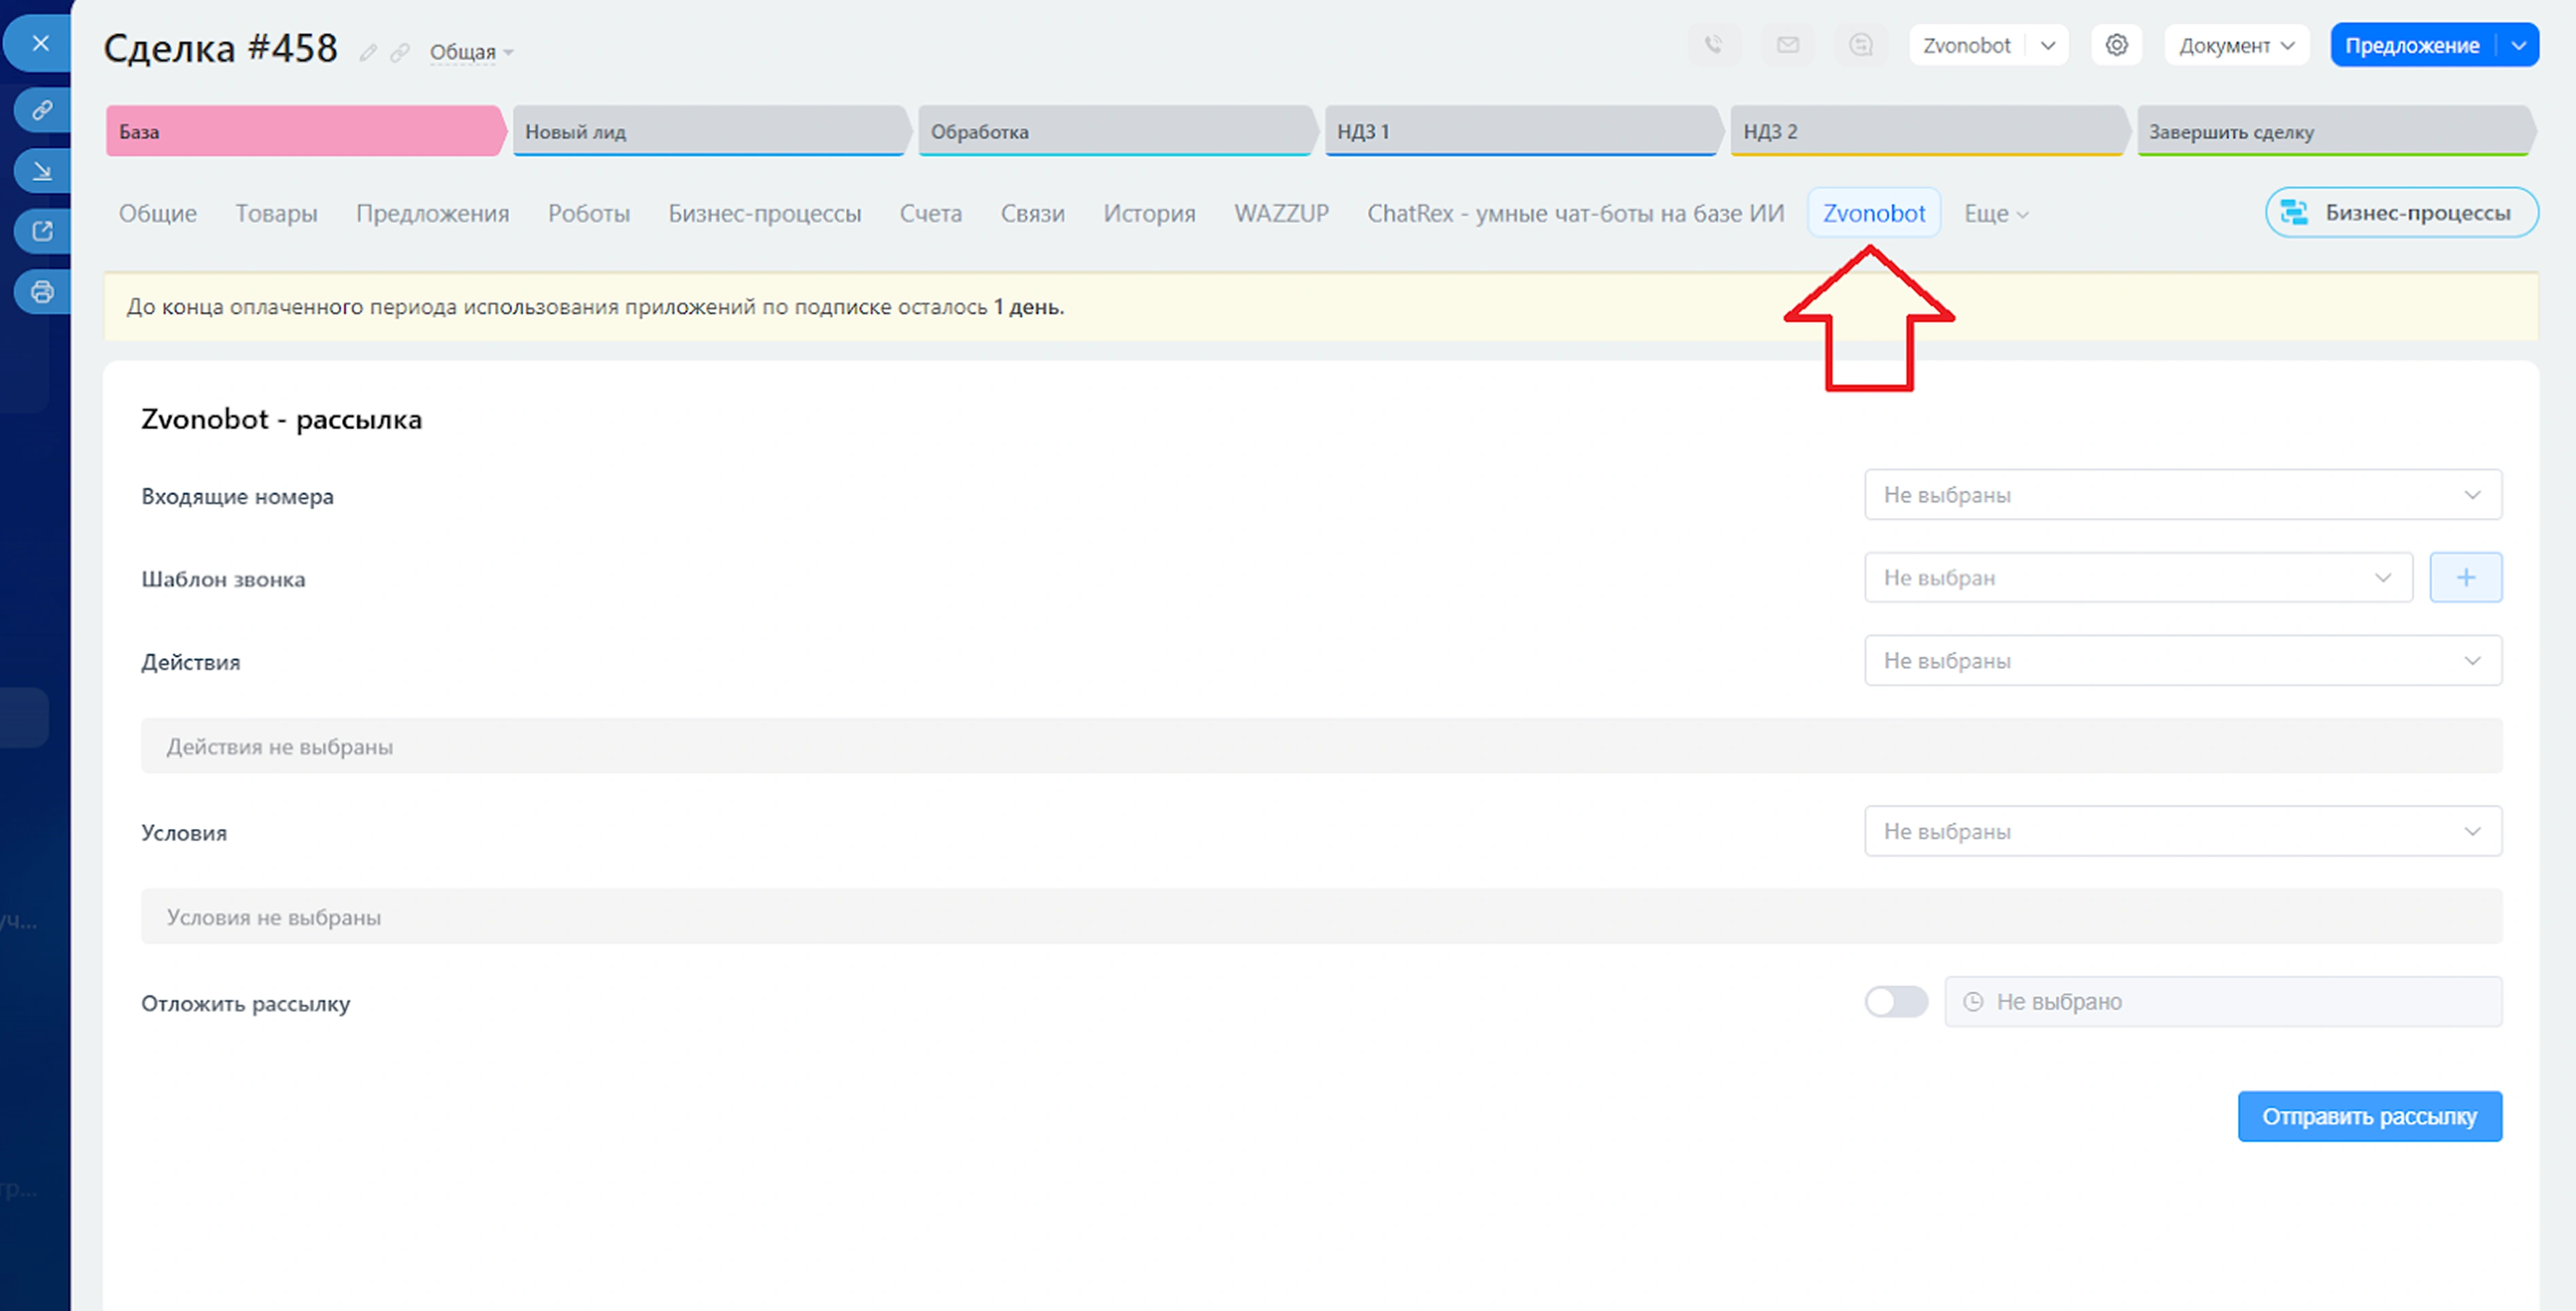This screenshot has width=2576, height=1311.
Task: Click the chat message icon in header
Action: point(1861,45)
